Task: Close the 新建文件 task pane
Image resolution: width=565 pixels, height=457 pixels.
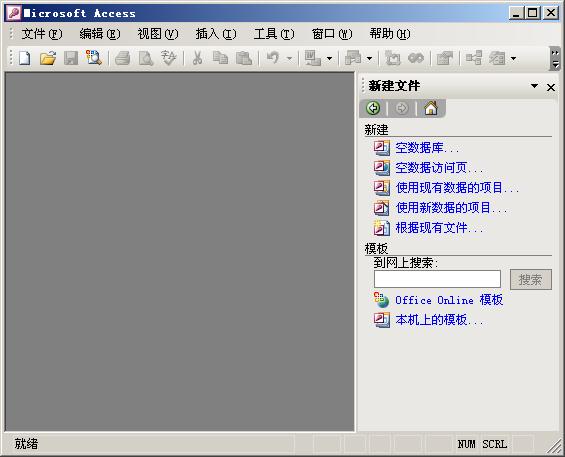Action: coord(551,87)
